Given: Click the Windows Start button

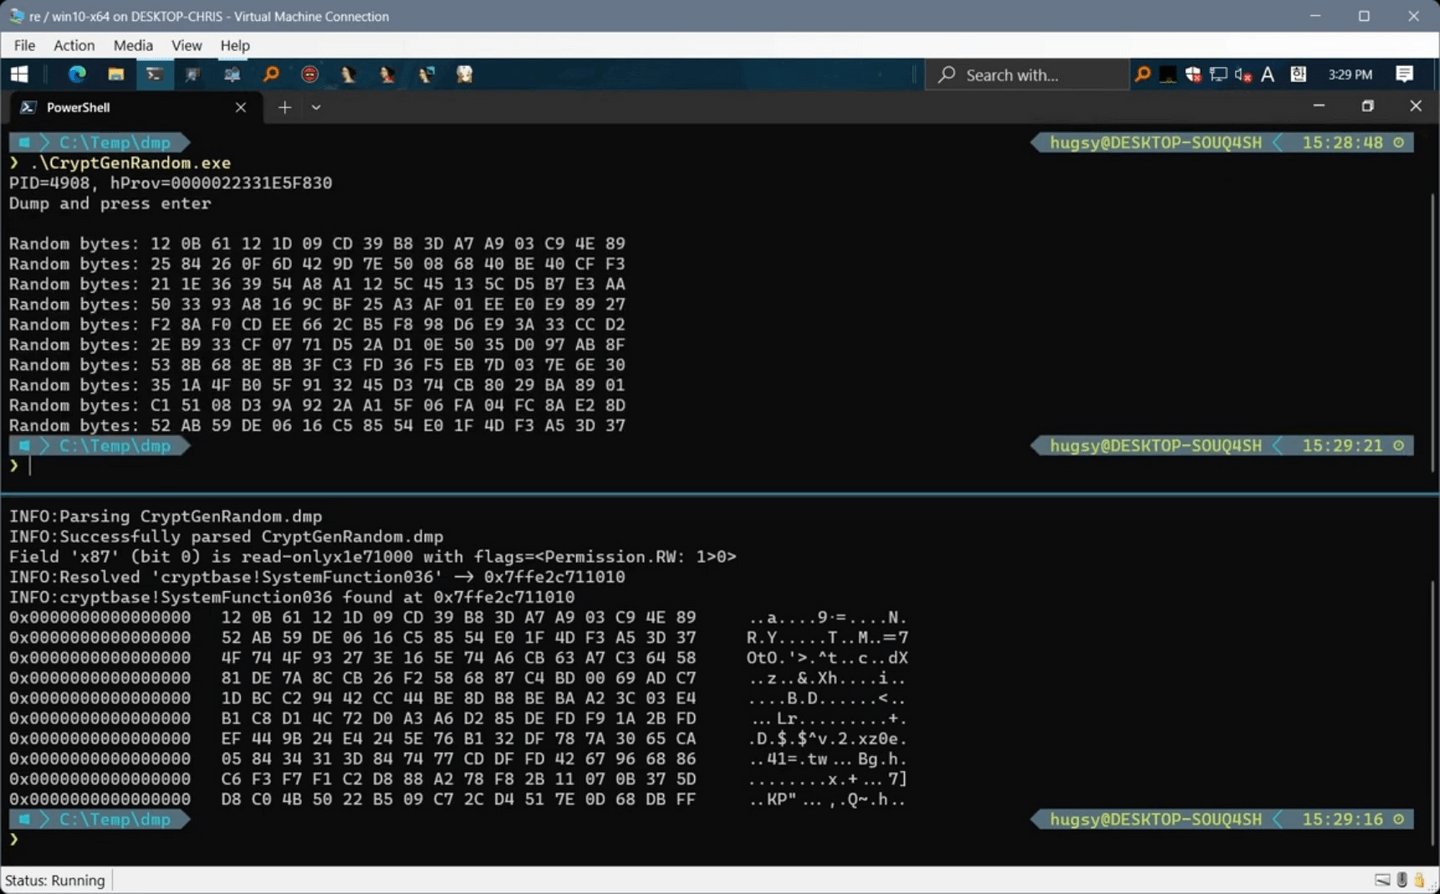Looking at the screenshot, I should (x=19, y=74).
